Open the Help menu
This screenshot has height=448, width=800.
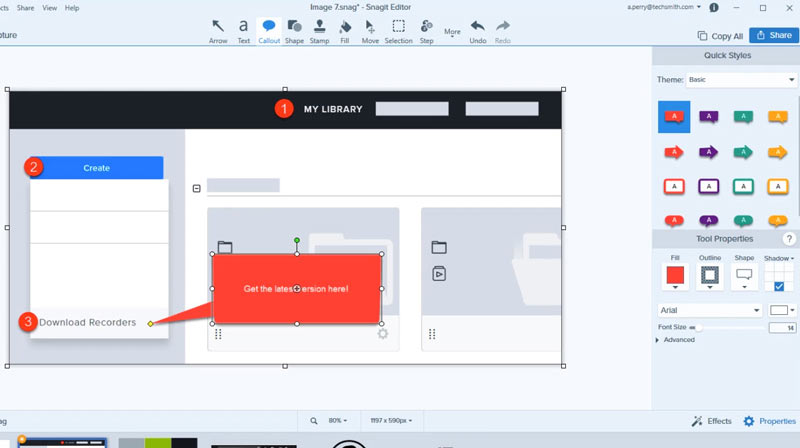(x=71, y=7)
